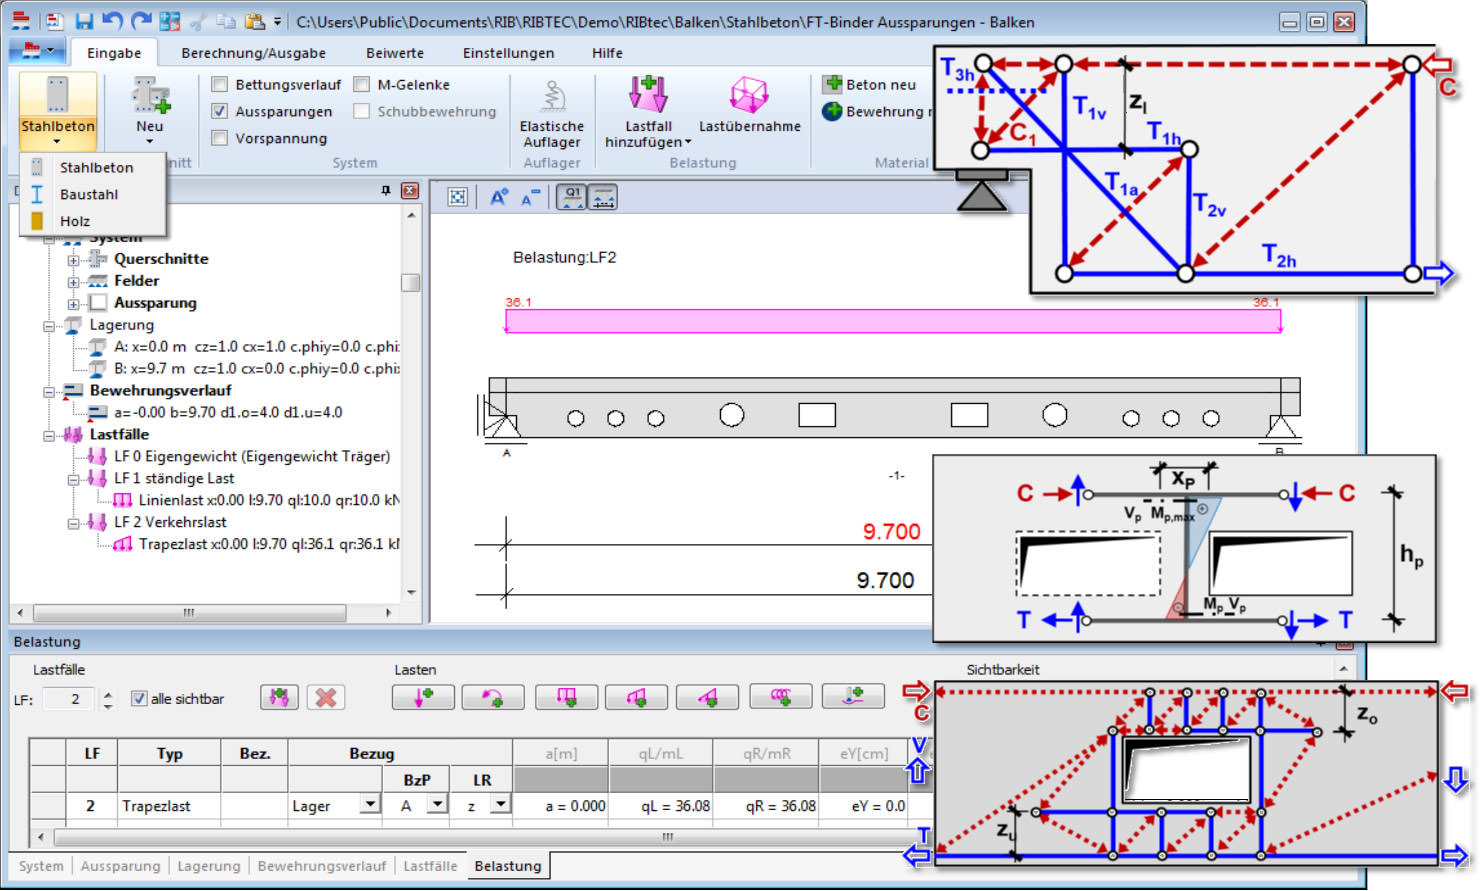Click the Elastische Auflager spring icon
The height and width of the screenshot is (891, 1480).
coord(552,97)
